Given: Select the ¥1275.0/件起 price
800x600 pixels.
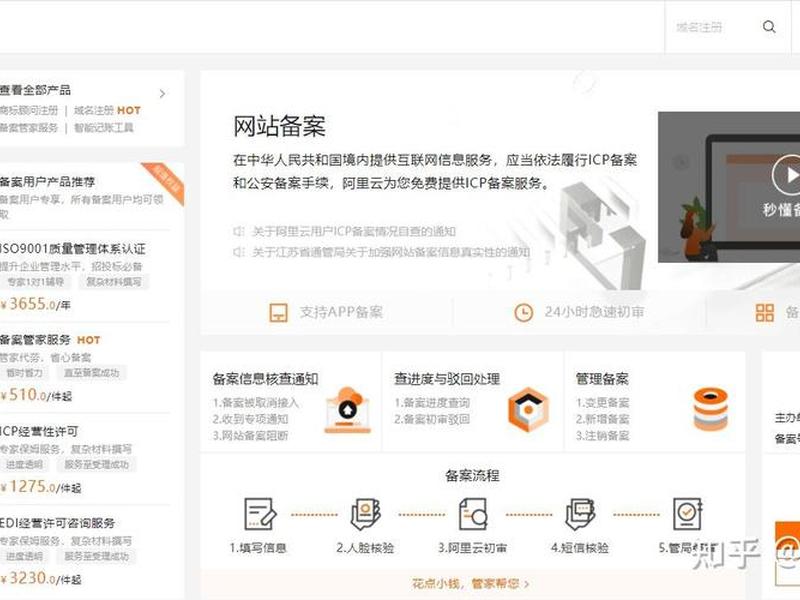Looking at the screenshot, I should (x=41, y=486).
